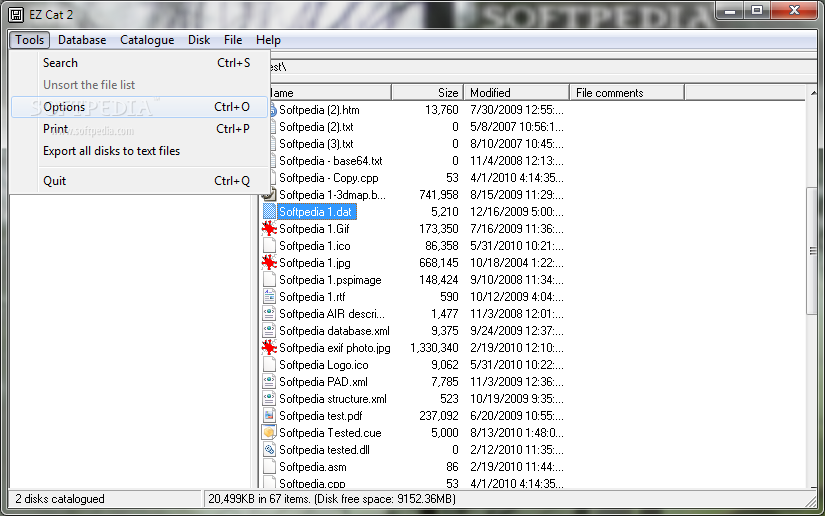Click the path field above the file list
The height and width of the screenshot is (516, 825).
click(x=542, y=67)
